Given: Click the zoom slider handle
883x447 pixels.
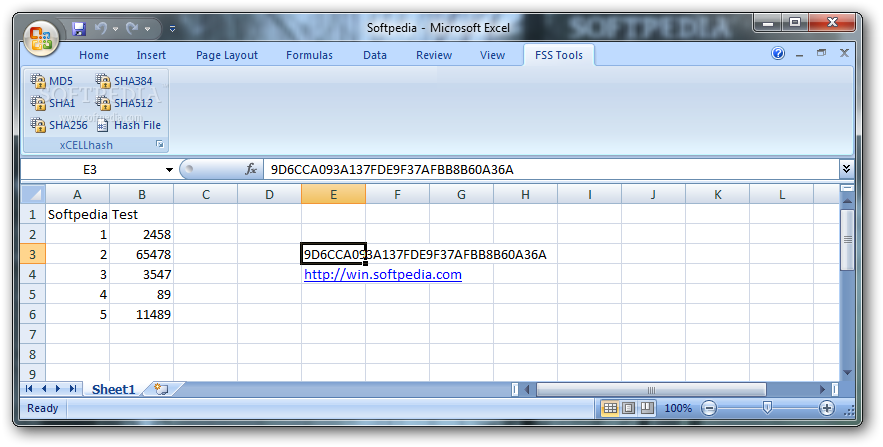Looking at the screenshot, I should (767, 408).
